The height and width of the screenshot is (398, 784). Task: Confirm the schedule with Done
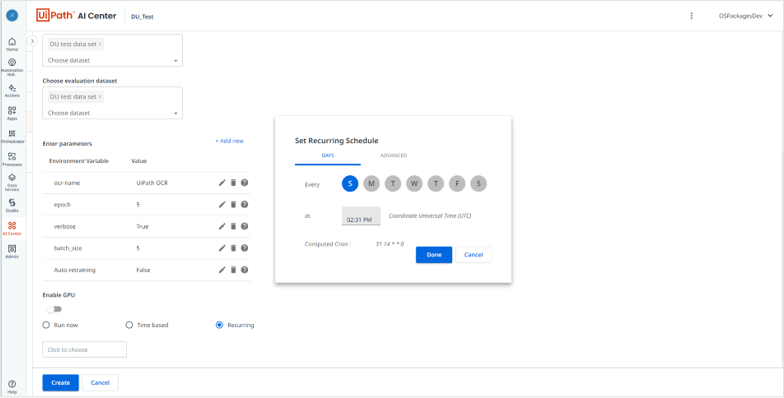tap(434, 255)
